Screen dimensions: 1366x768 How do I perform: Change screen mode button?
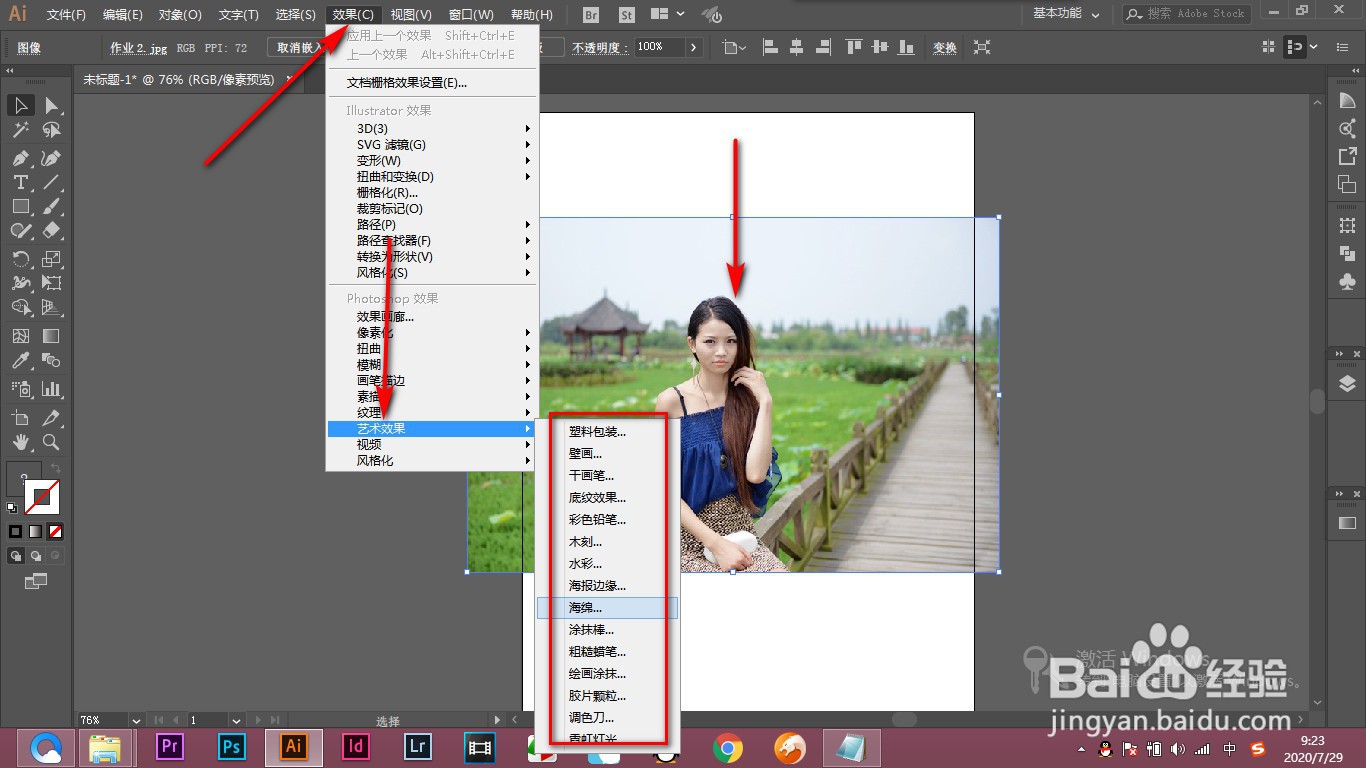(x=35, y=580)
